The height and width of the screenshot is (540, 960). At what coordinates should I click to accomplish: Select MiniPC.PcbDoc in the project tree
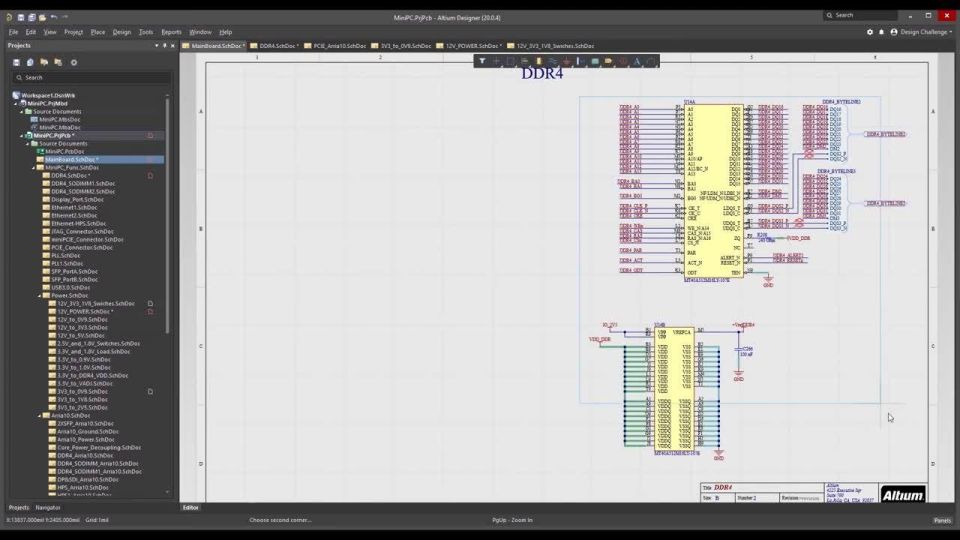pyautogui.click(x=64, y=151)
